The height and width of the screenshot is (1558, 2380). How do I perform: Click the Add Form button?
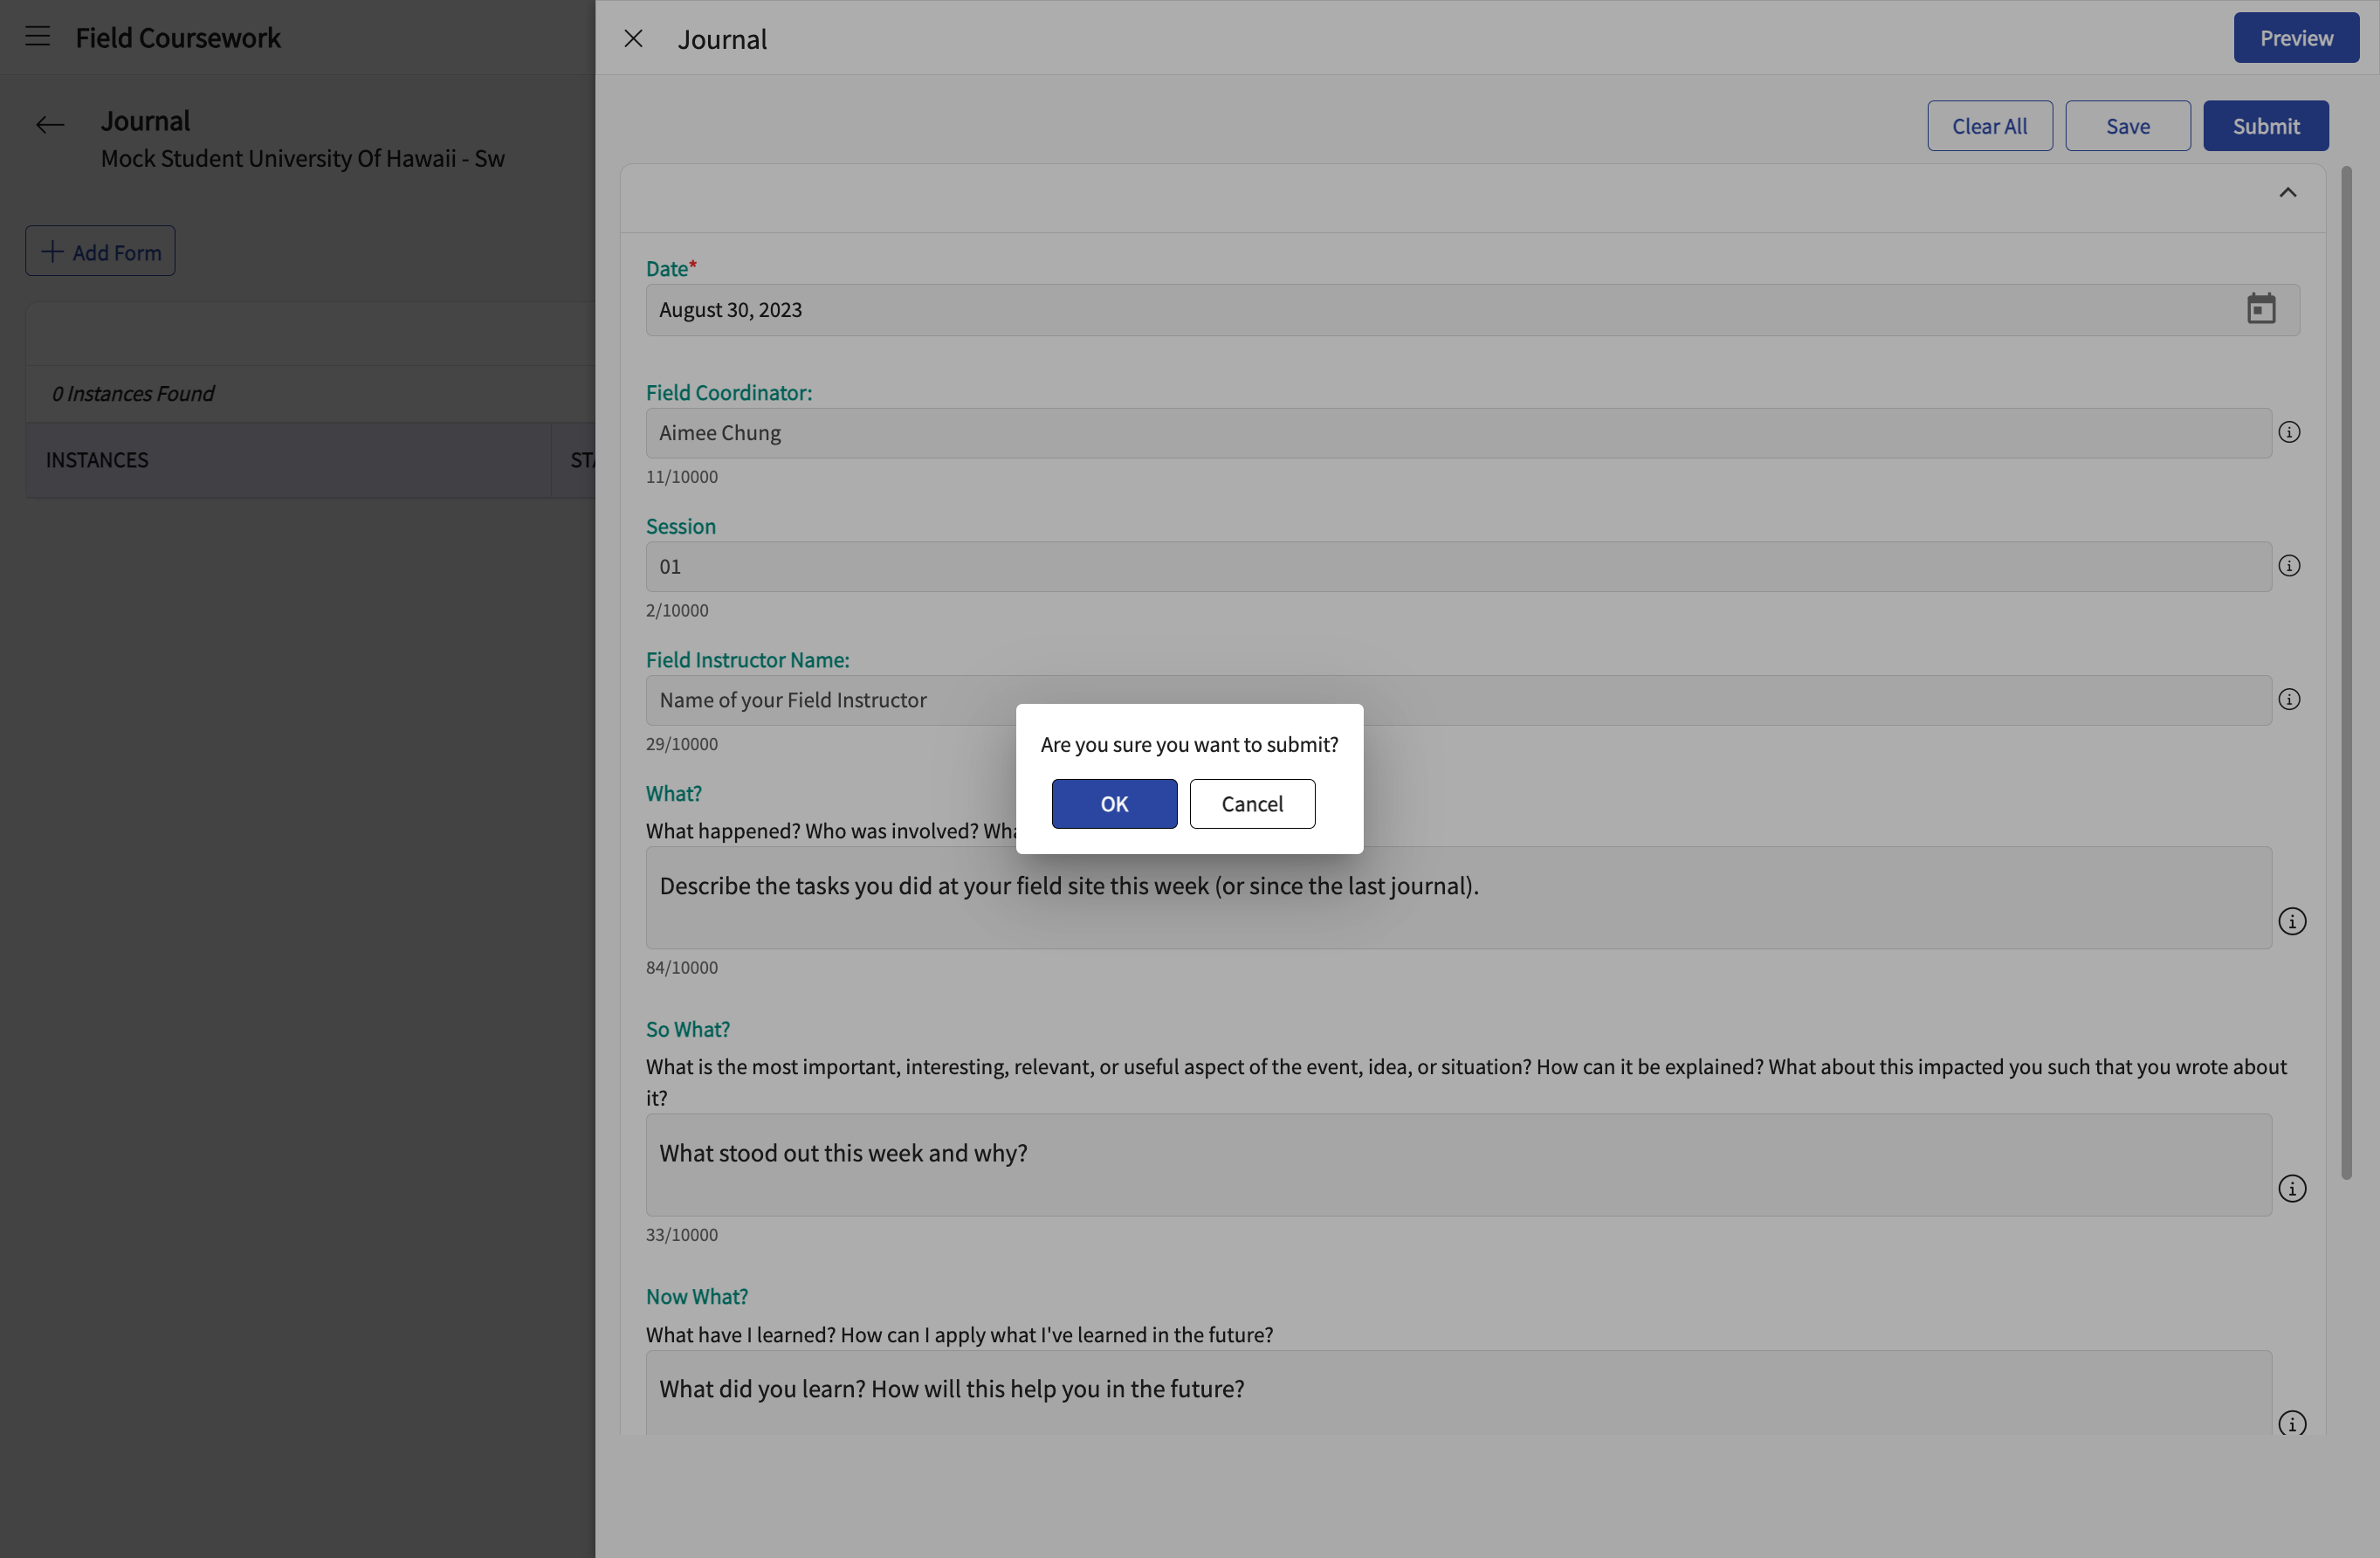pyautogui.click(x=100, y=251)
